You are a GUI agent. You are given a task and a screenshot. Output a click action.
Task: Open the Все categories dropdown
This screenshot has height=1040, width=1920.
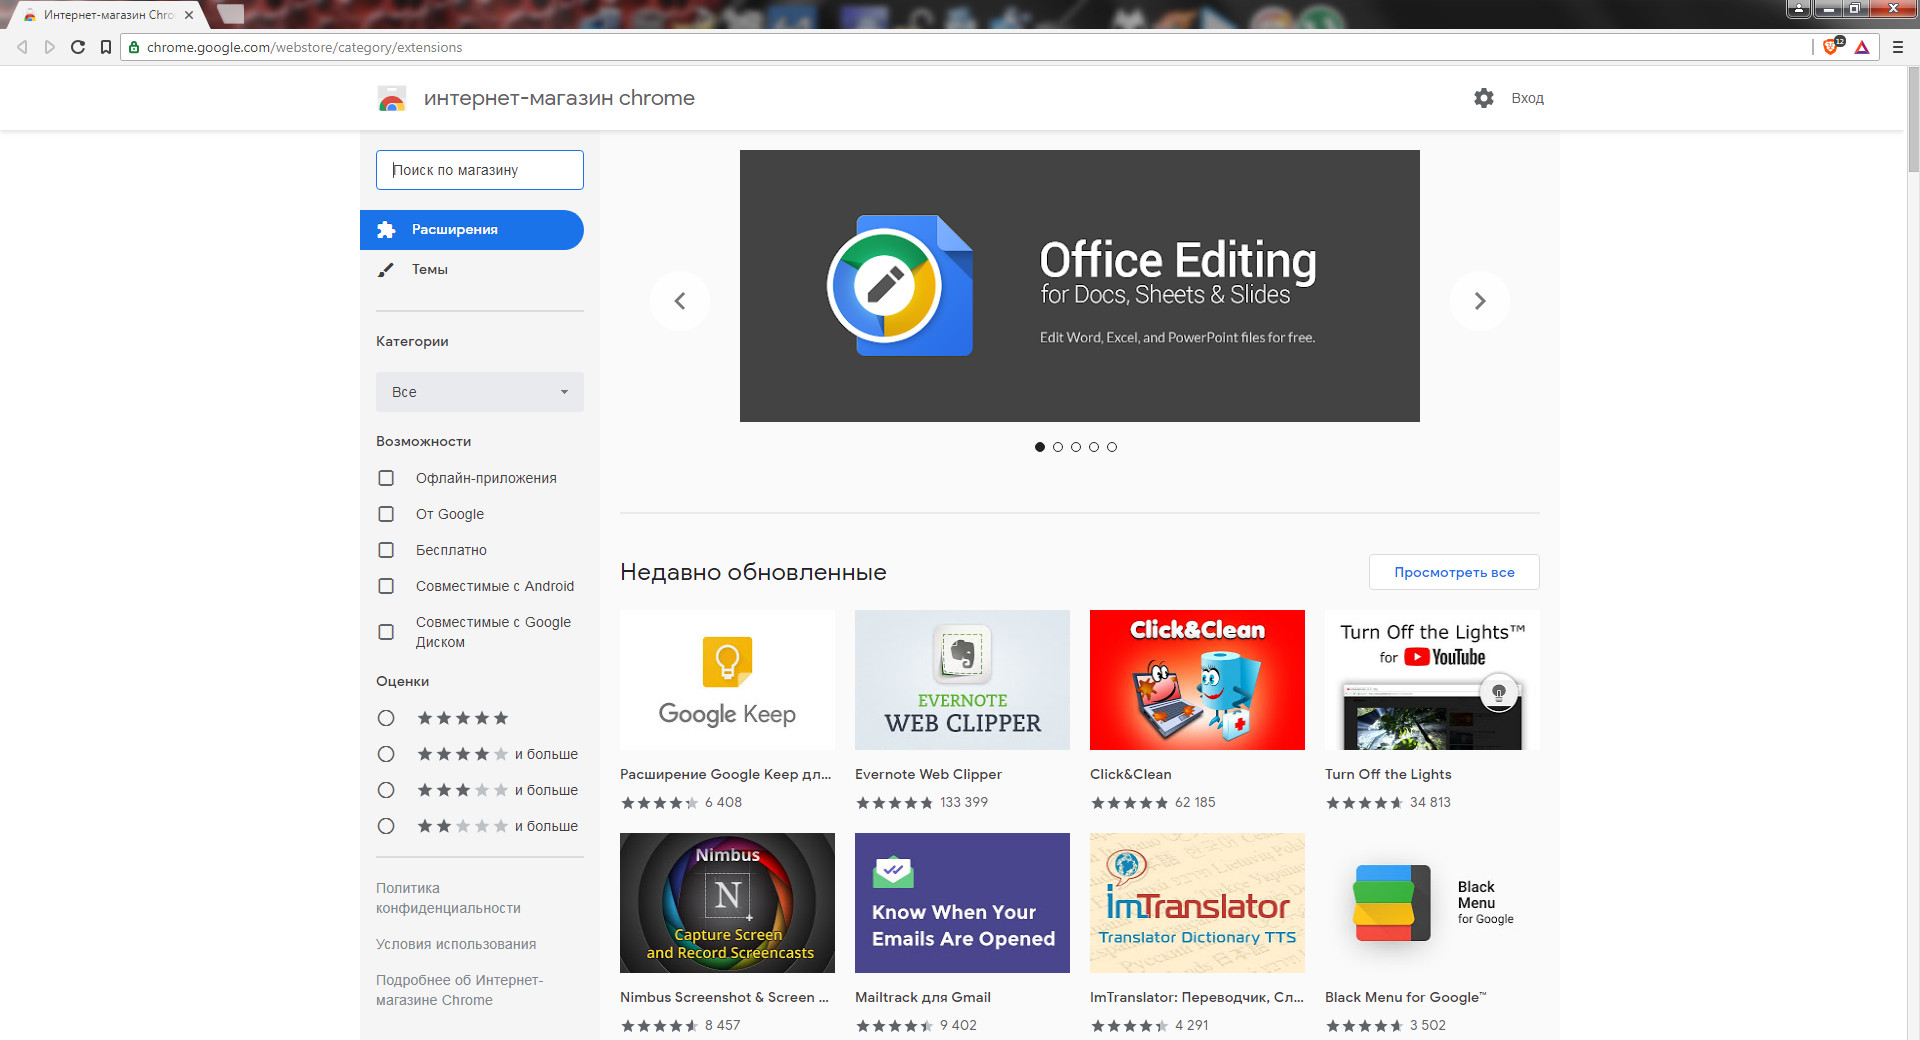tap(480, 392)
